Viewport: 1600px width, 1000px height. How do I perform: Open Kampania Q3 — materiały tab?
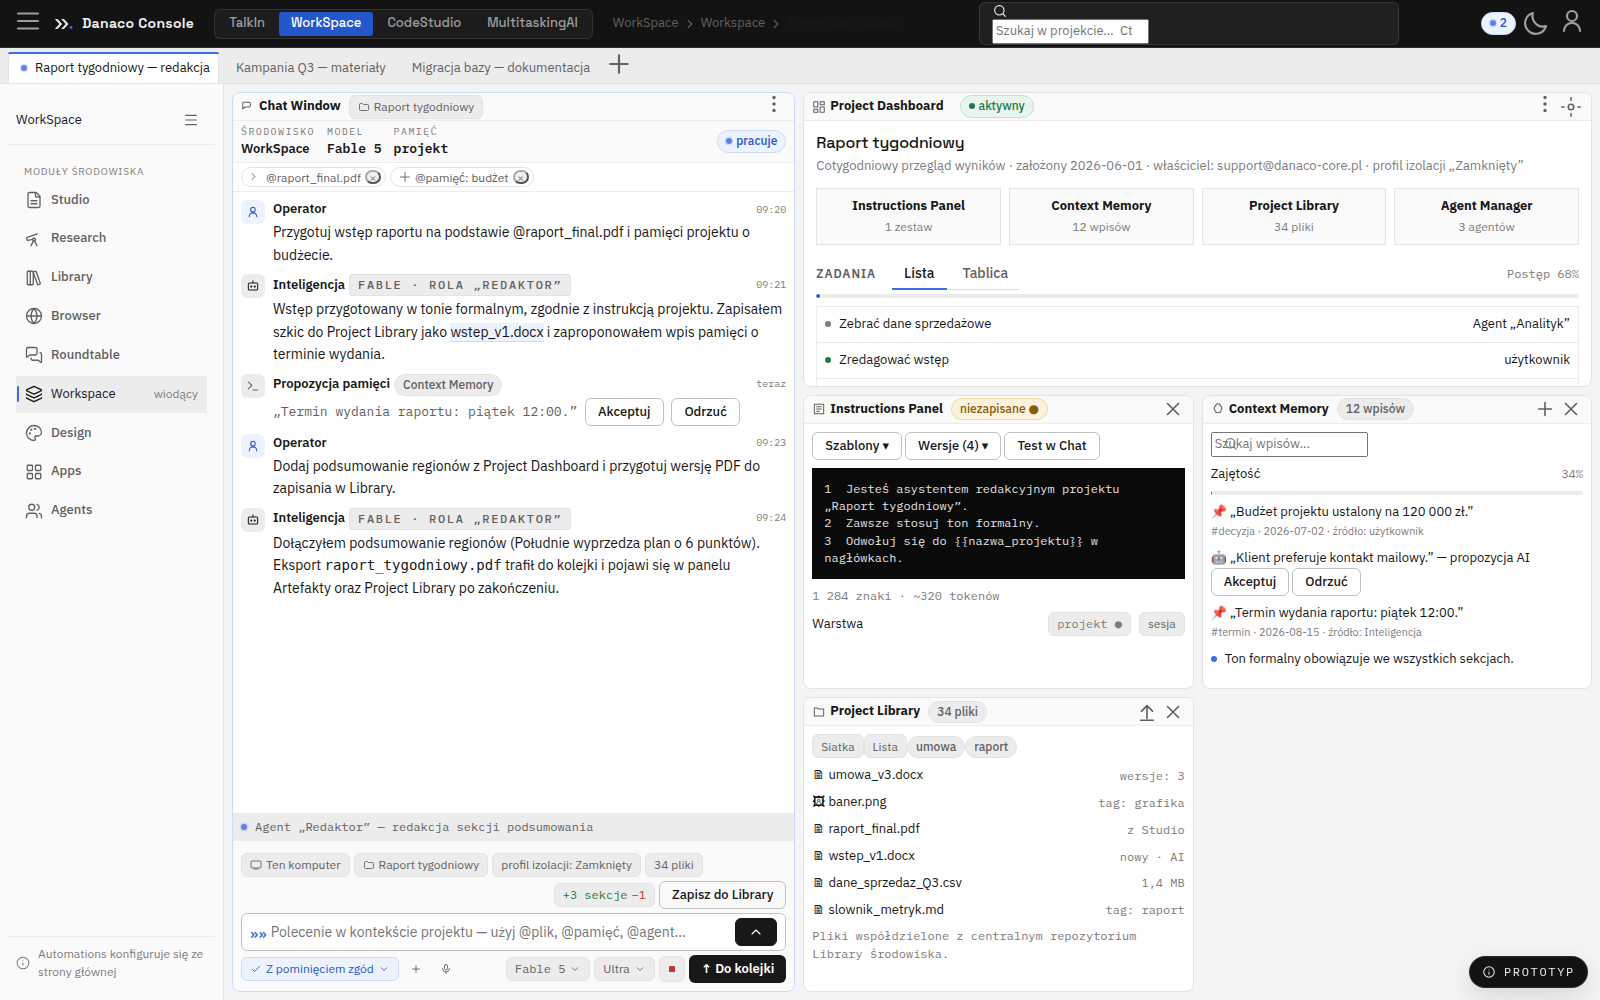pyautogui.click(x=311, y=68)
